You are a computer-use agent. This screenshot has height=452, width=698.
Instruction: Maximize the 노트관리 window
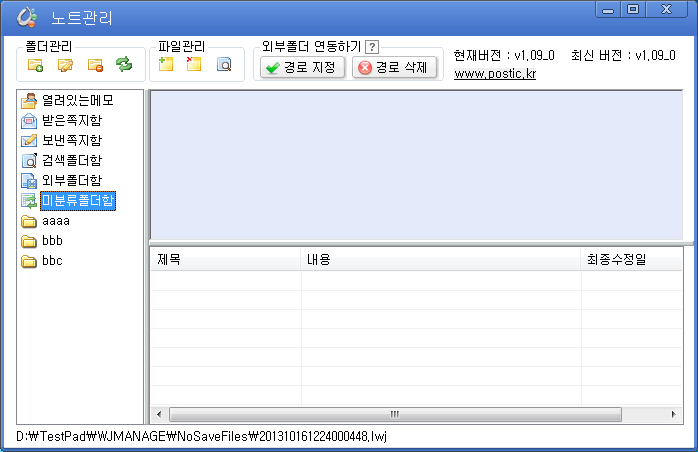(x=633, y=9)
